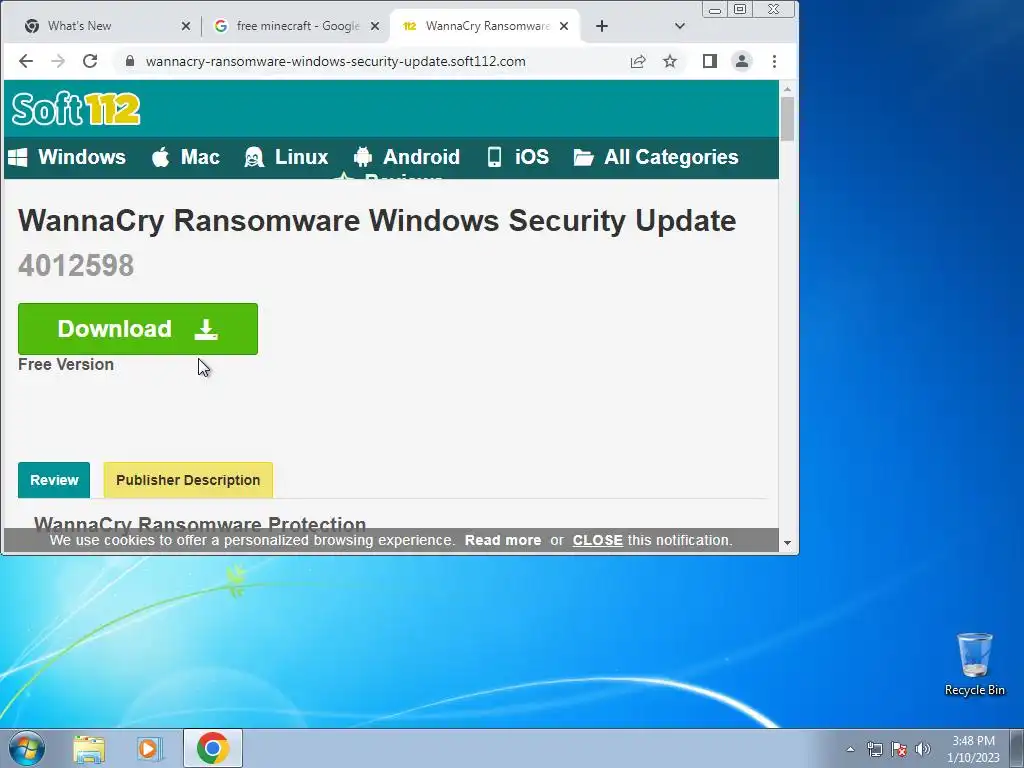This screenshot has width=1024, height=768.
Task: Close the WannaCry Ransomware tab
Action: click(x=564, y=26)
